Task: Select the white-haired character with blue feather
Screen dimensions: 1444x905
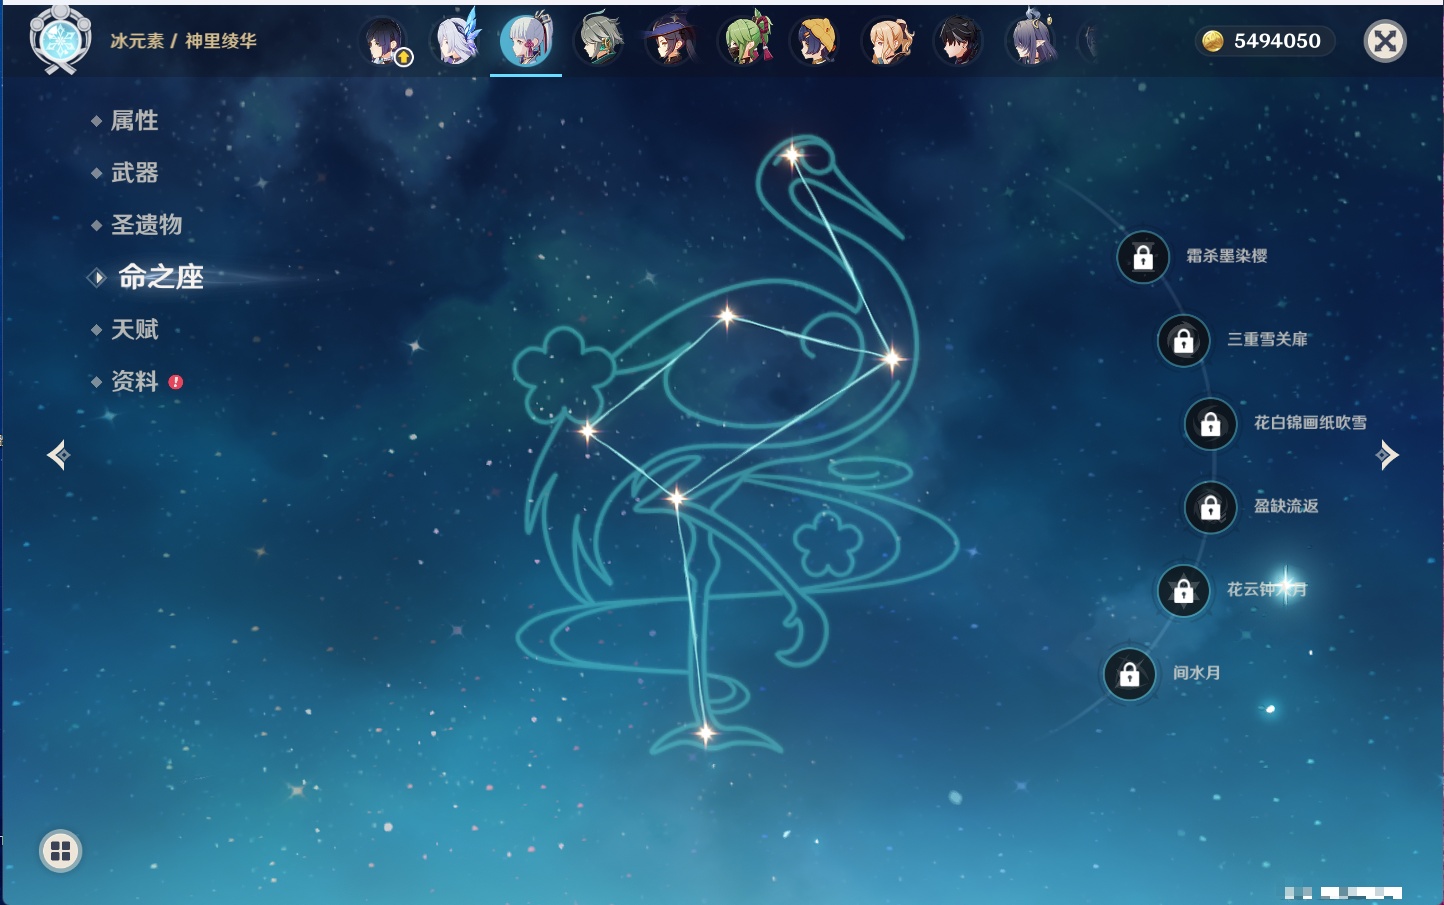Action: 456,41
